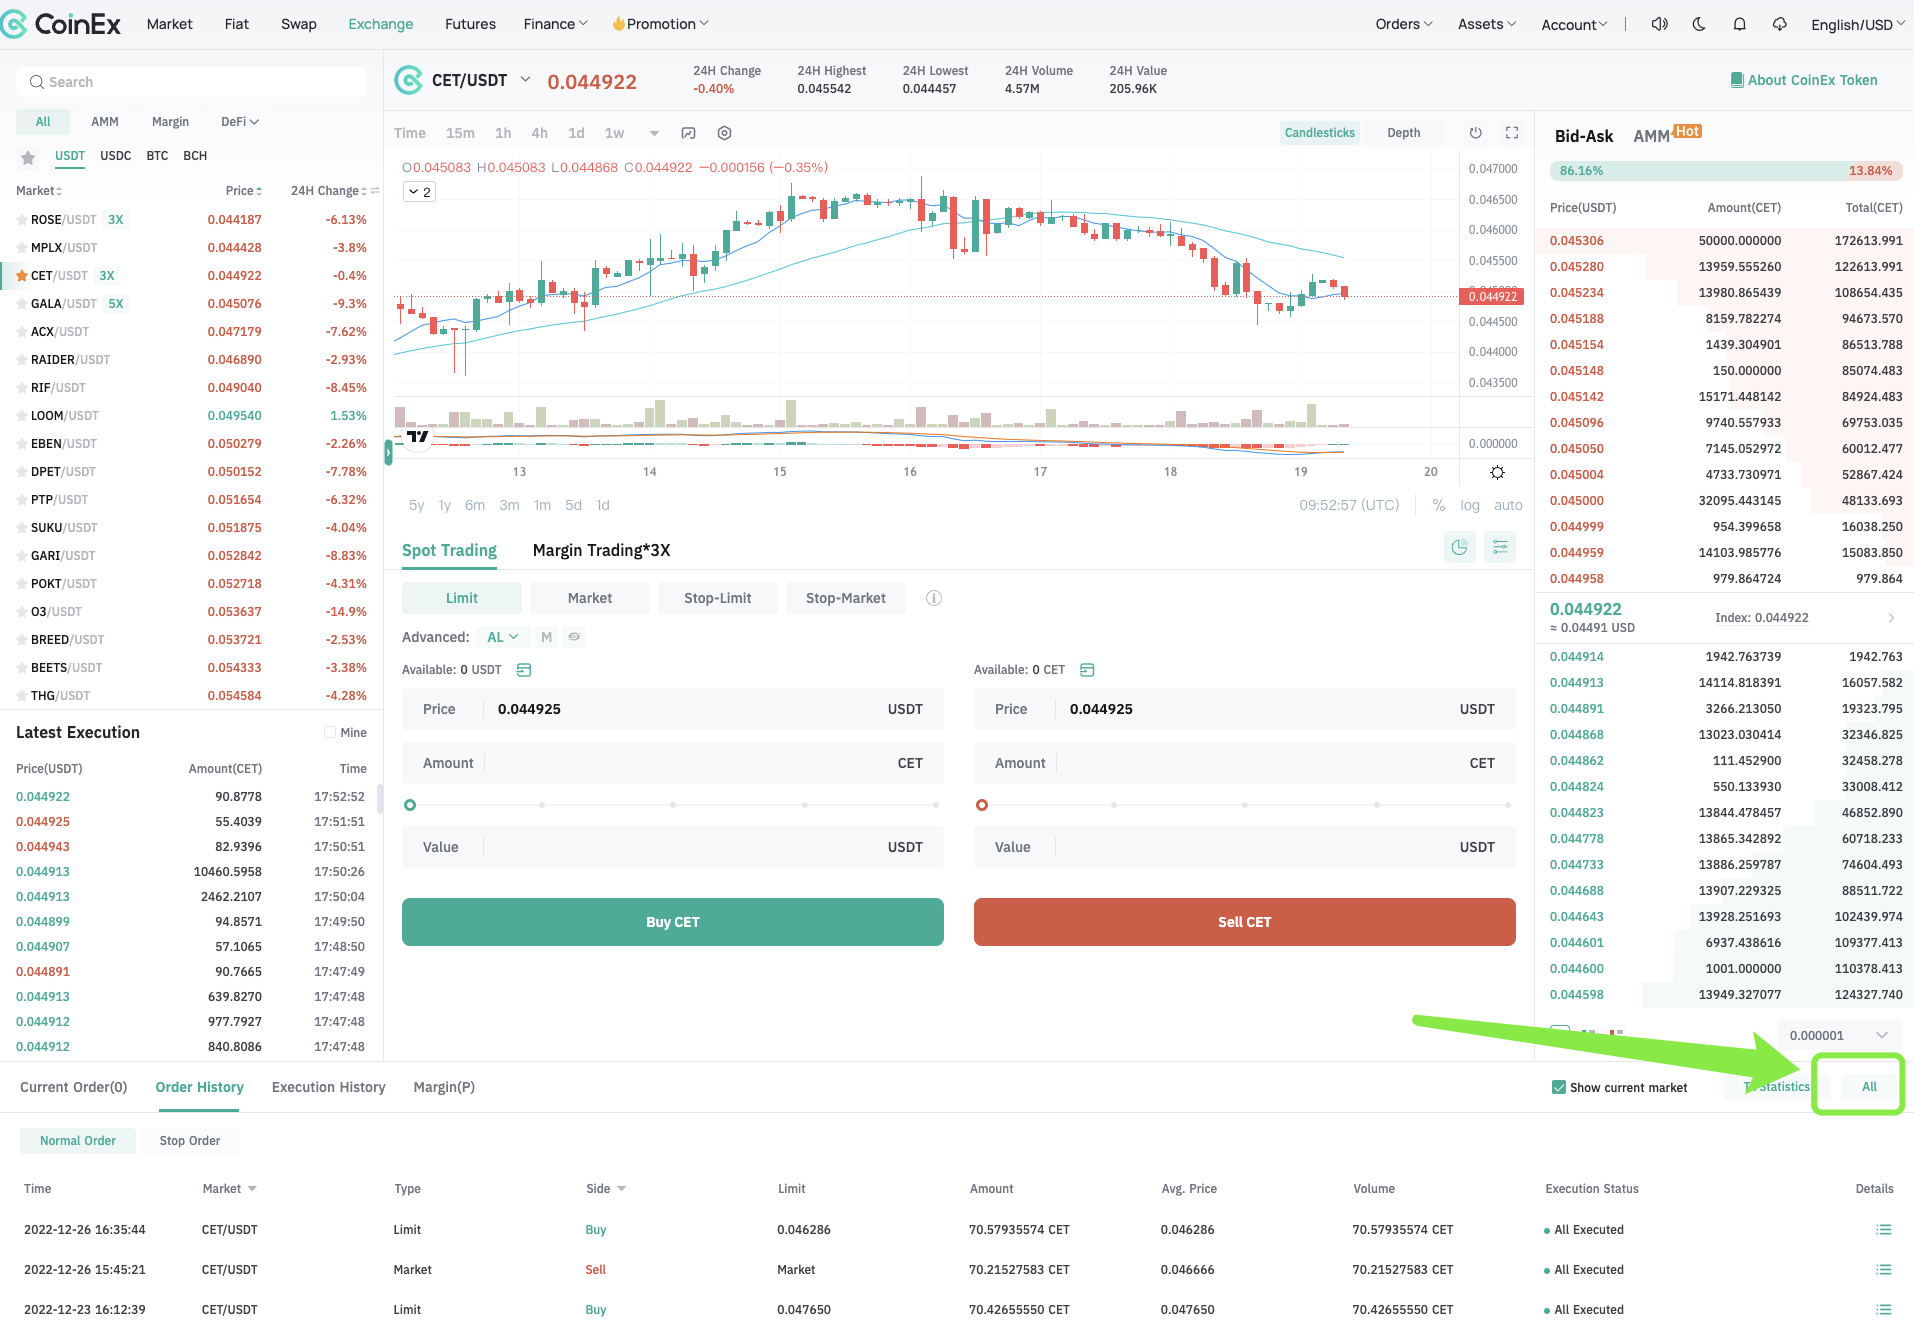Toggle the Mine checkbox in Latest Execution
The height and width of the screenshot is (1330, 1914).
[x=330, y=733]
